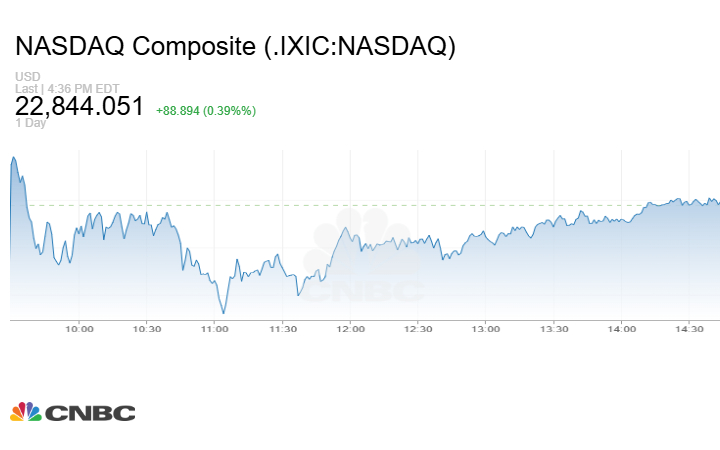The width and height of the screenshot is (720, 450).
Task: Click the 10:30 time axis label
Action: [147, 329]
